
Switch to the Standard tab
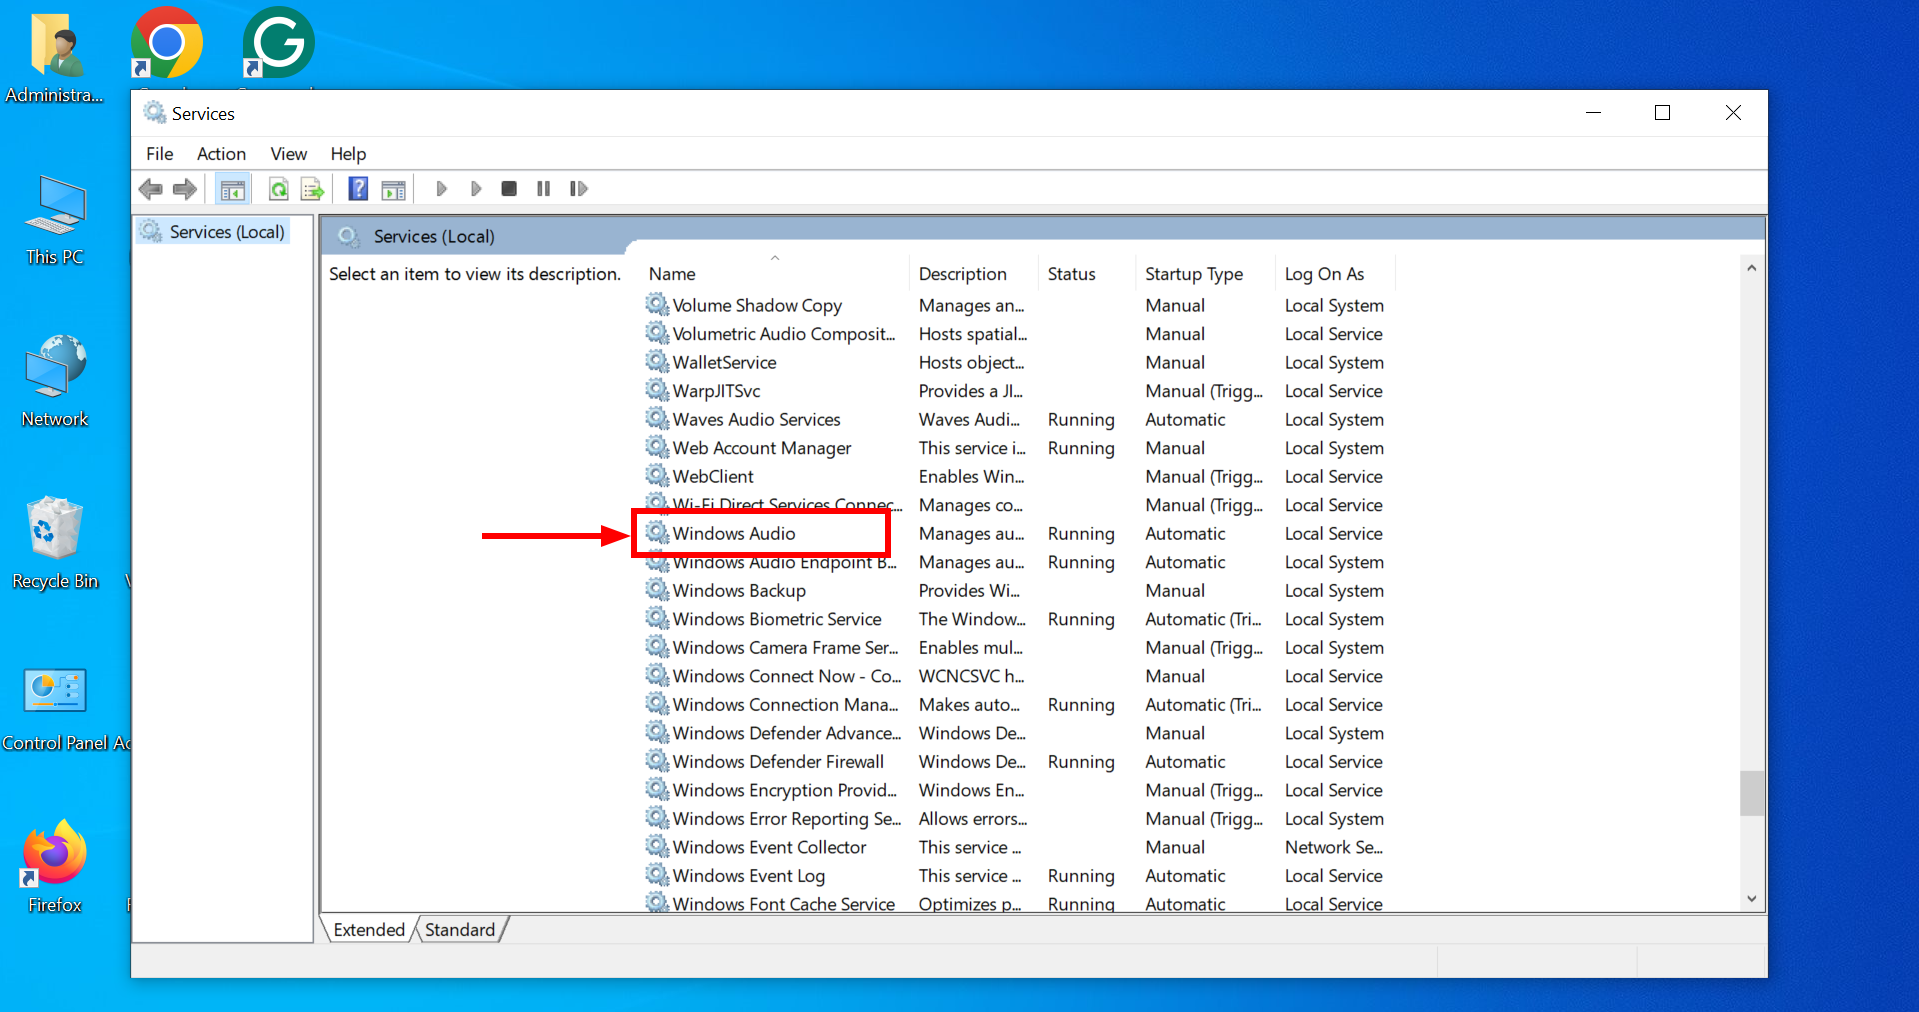click(459, 929)
